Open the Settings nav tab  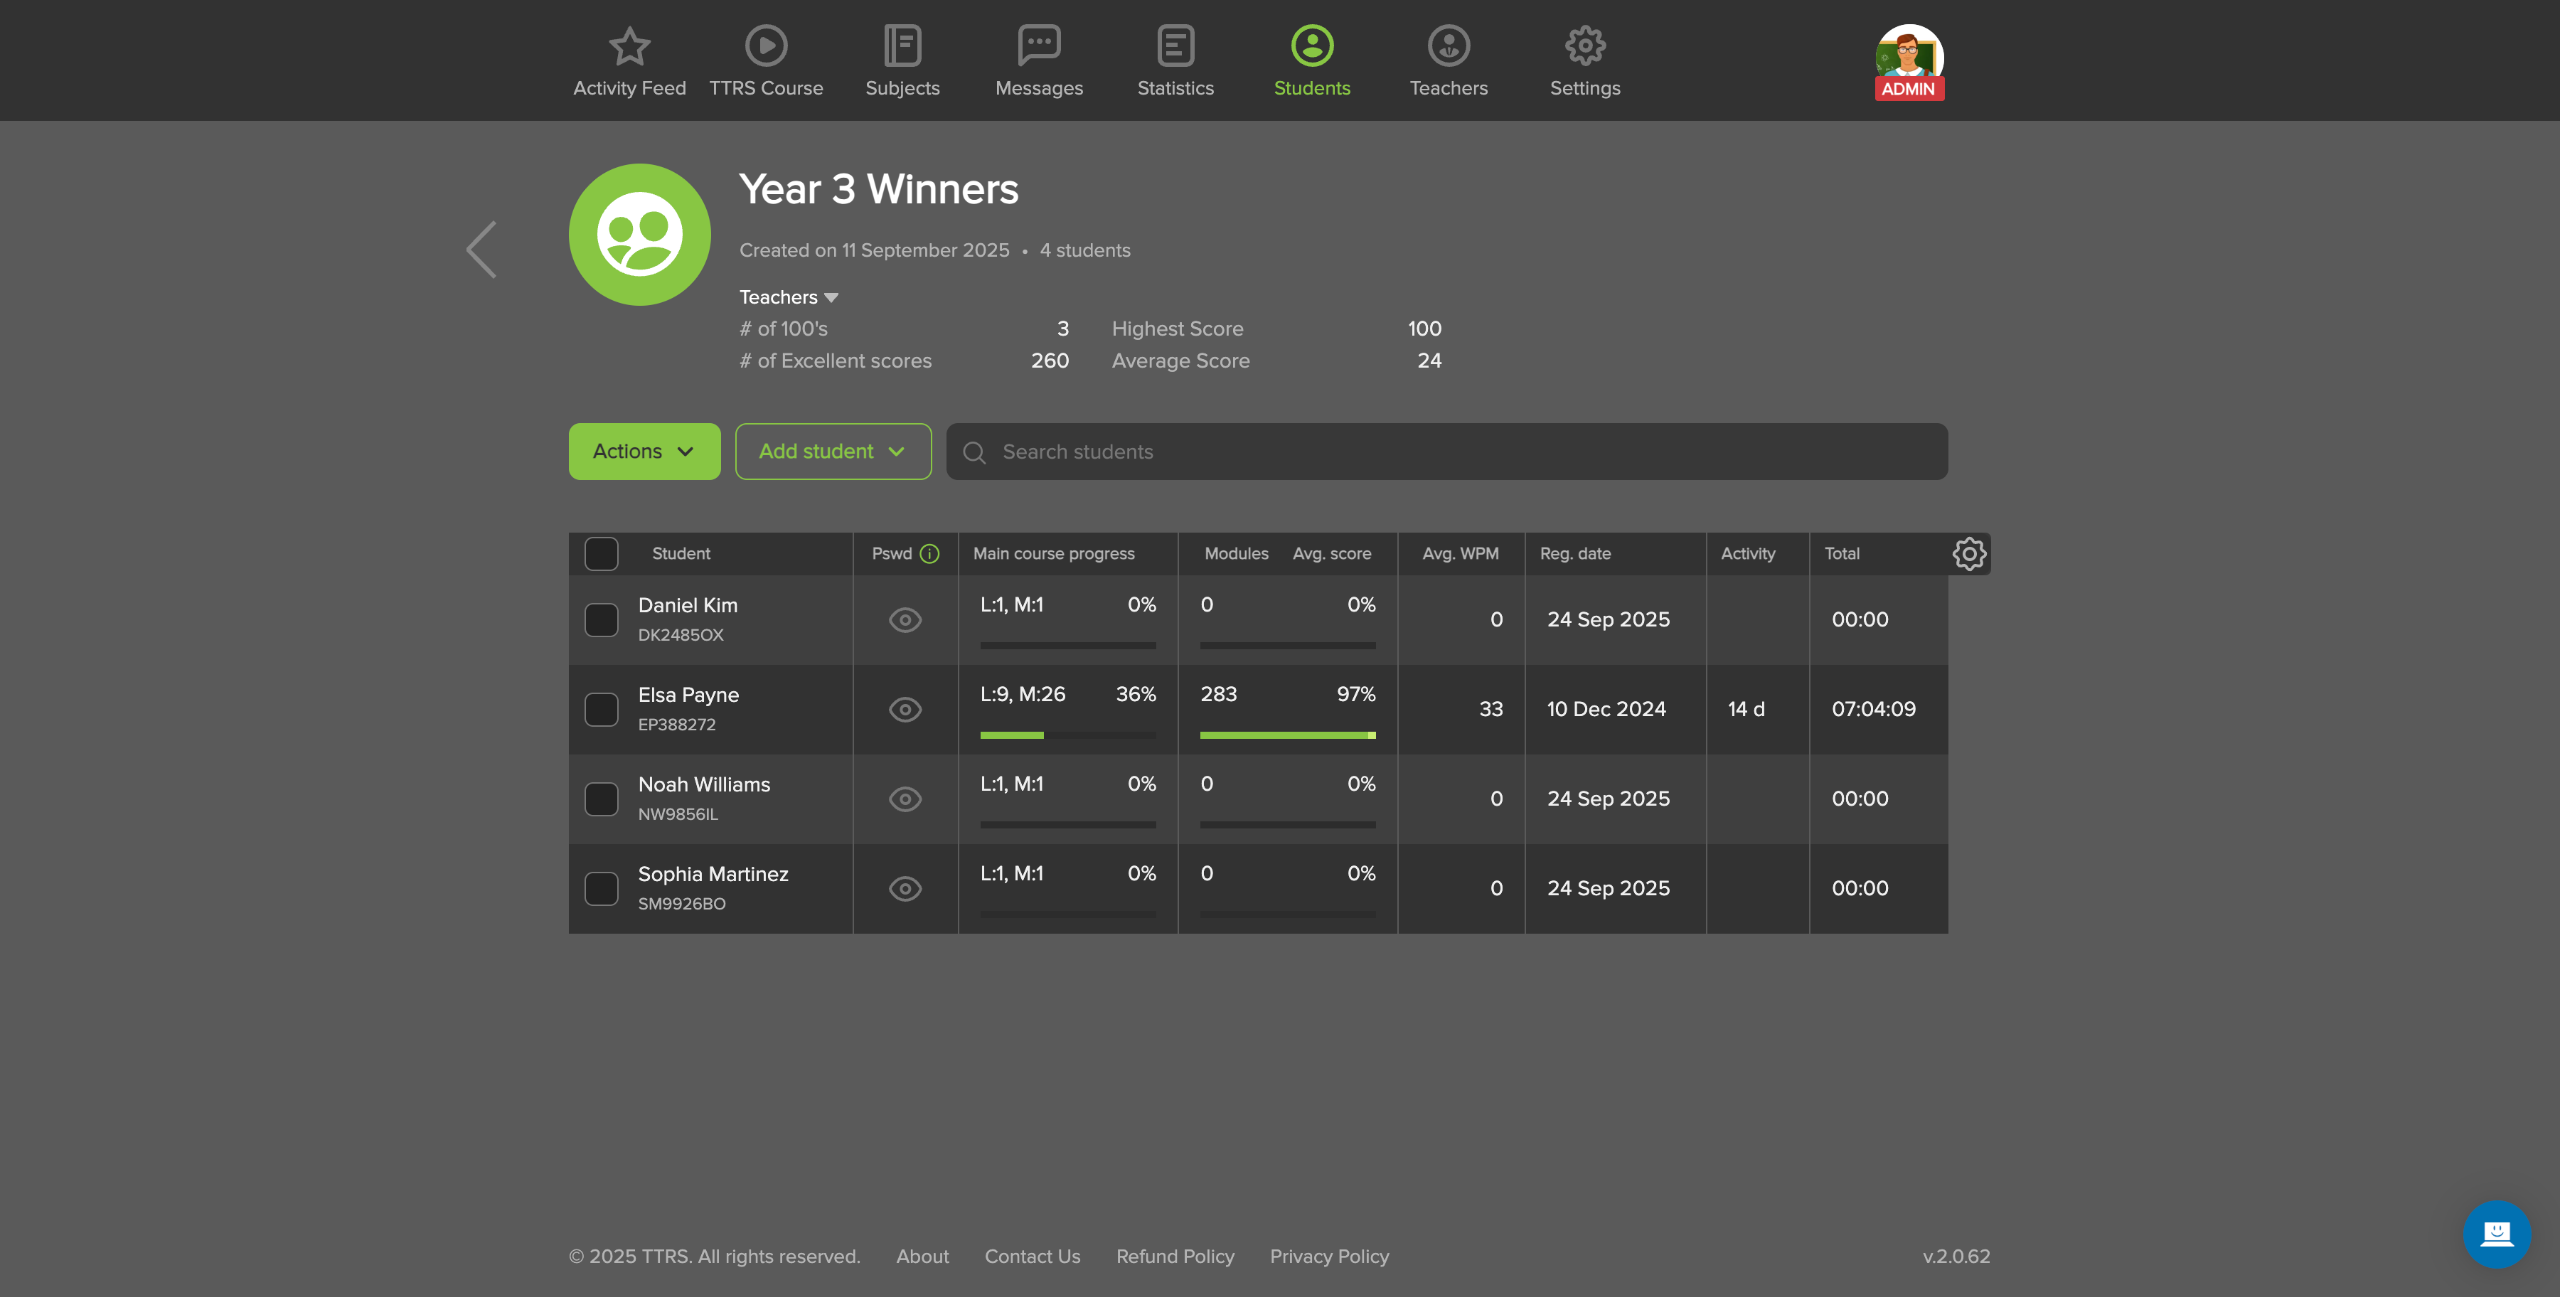coord(1585,62)
